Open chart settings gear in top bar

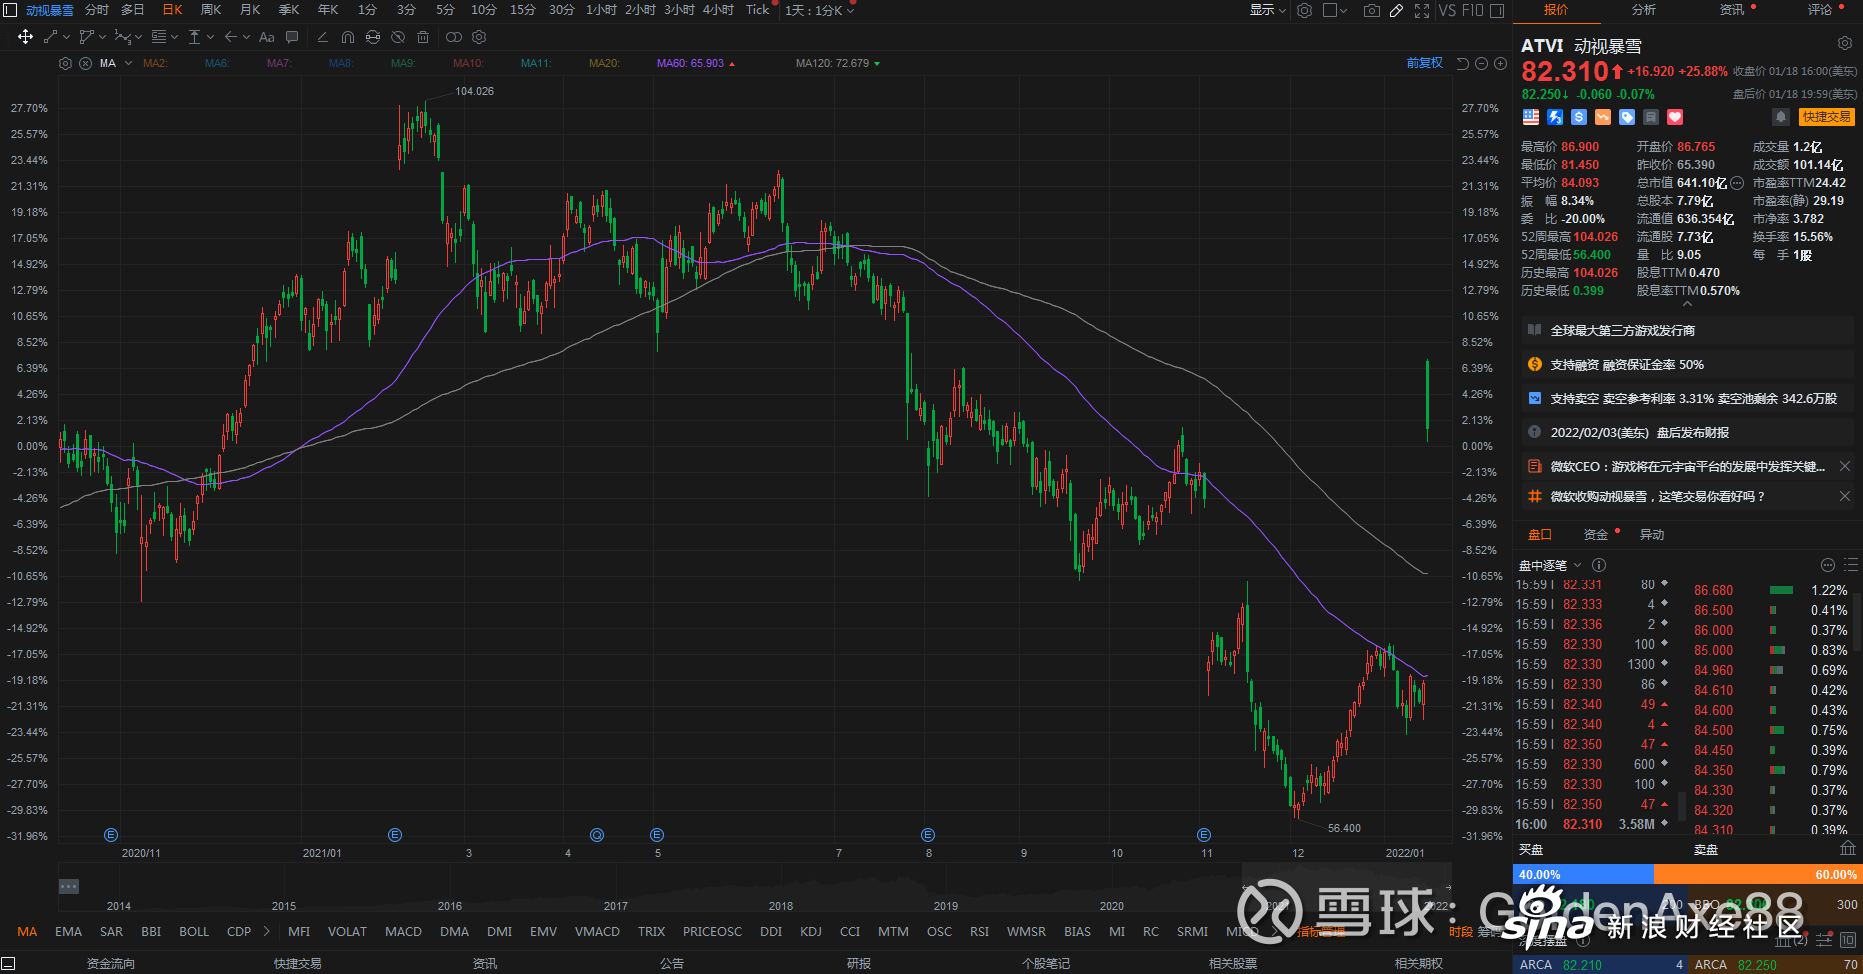(1304, 10)
